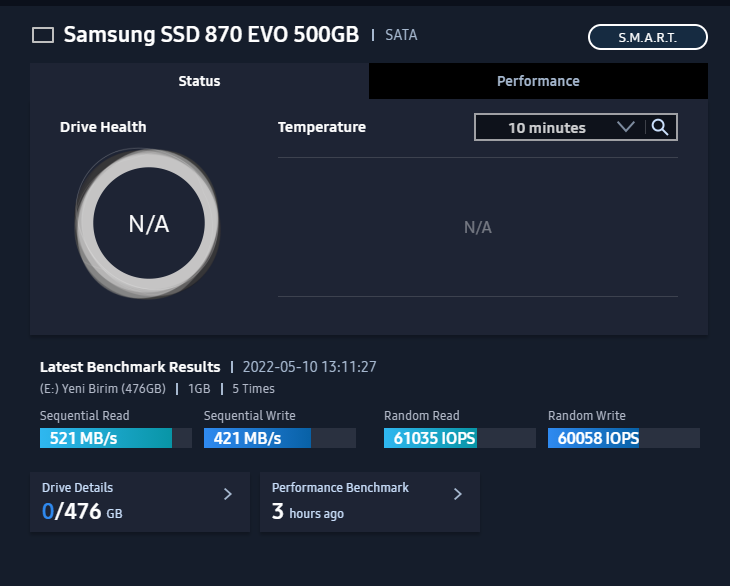Click the 5 Times benchmark count label
Viewport: 730px width, 586px height.
click(253, 389)
